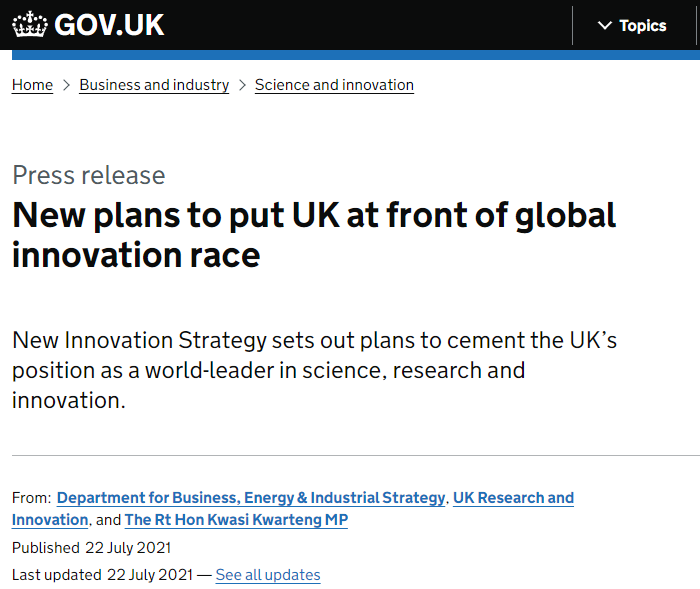Click See all updates link
Screen dimensions: 700x589
(268, 575)
